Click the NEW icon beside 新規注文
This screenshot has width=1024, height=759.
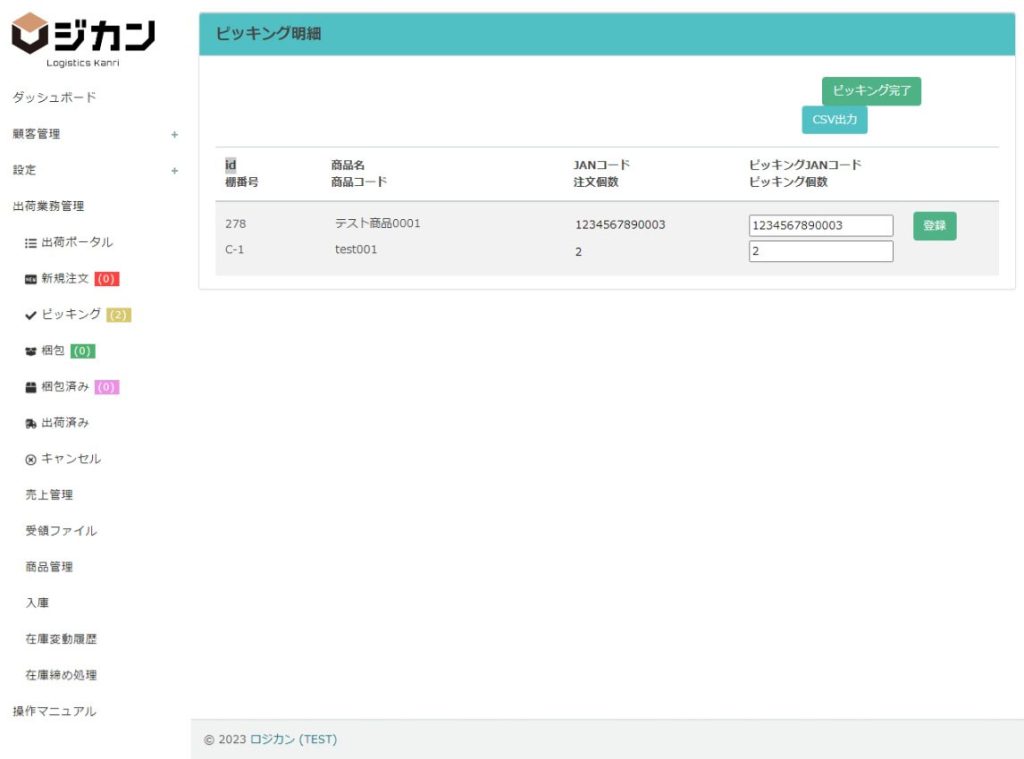[31, 279]
